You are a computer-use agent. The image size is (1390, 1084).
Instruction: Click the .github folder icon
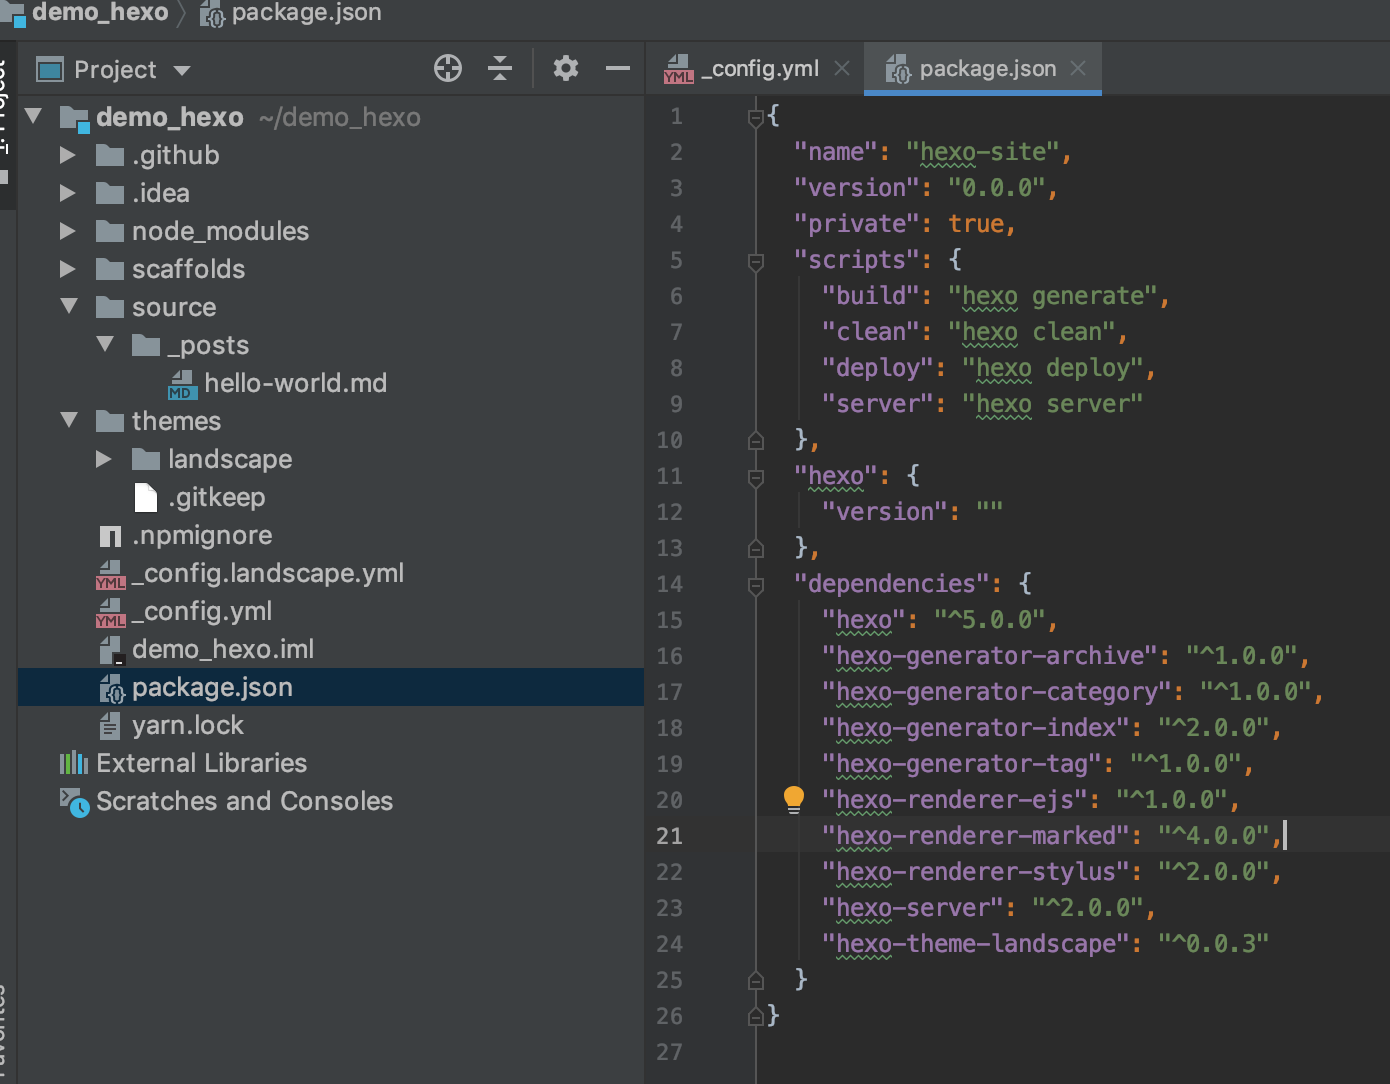tap(109, 155)
